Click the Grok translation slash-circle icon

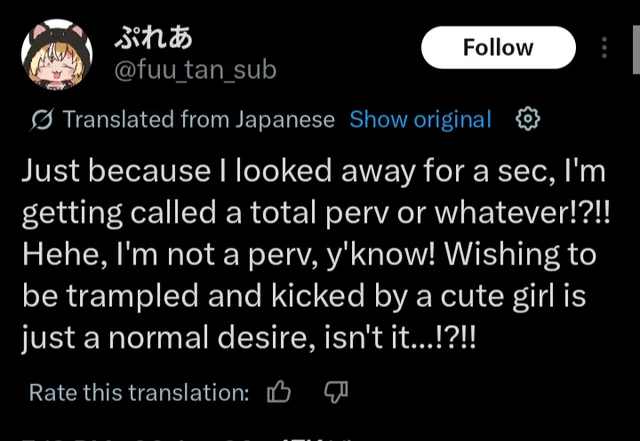(x=42, y=120)
